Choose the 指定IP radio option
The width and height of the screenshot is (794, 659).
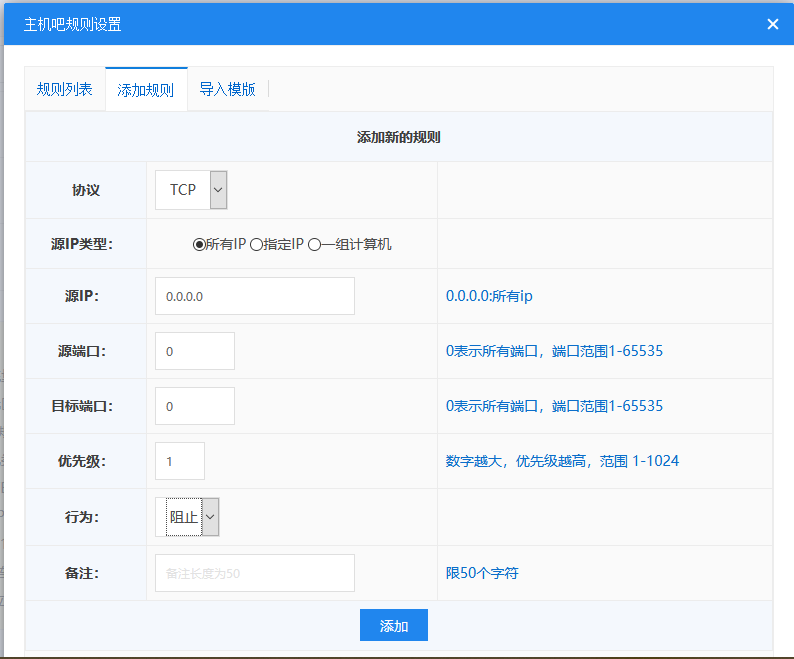tap(256, 244)
